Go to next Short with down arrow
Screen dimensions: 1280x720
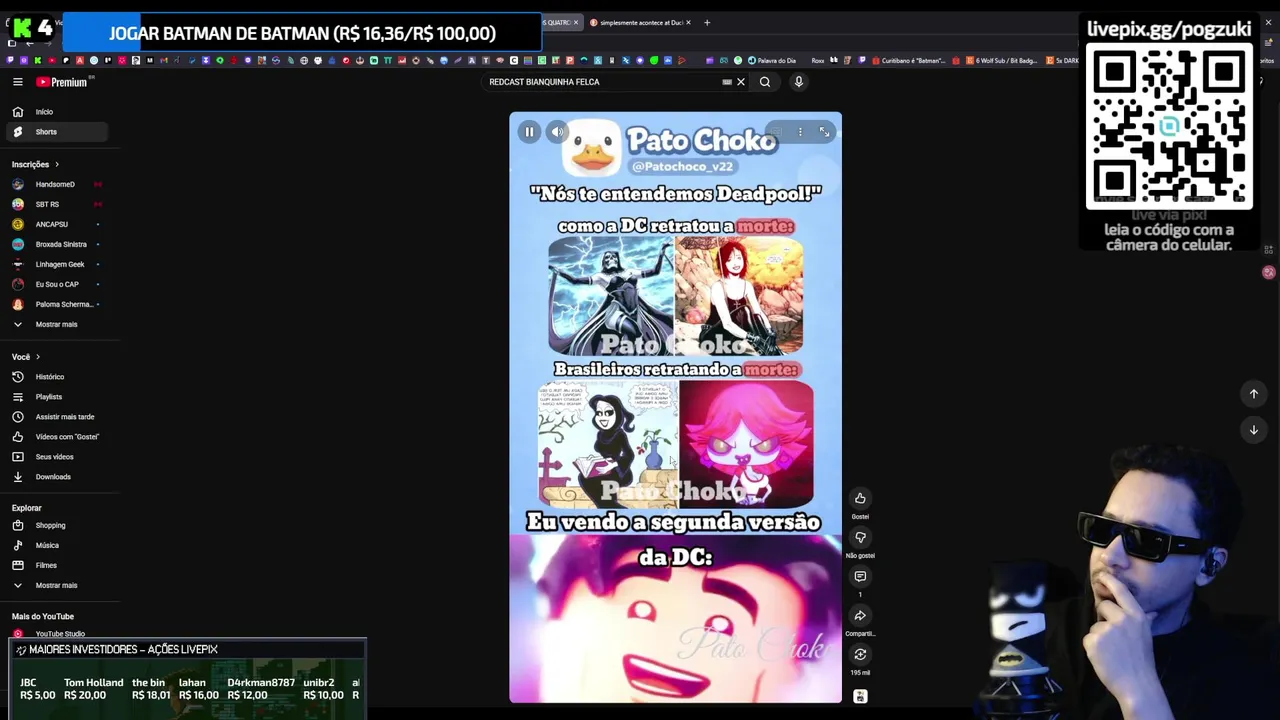[x=1253, y=430]
